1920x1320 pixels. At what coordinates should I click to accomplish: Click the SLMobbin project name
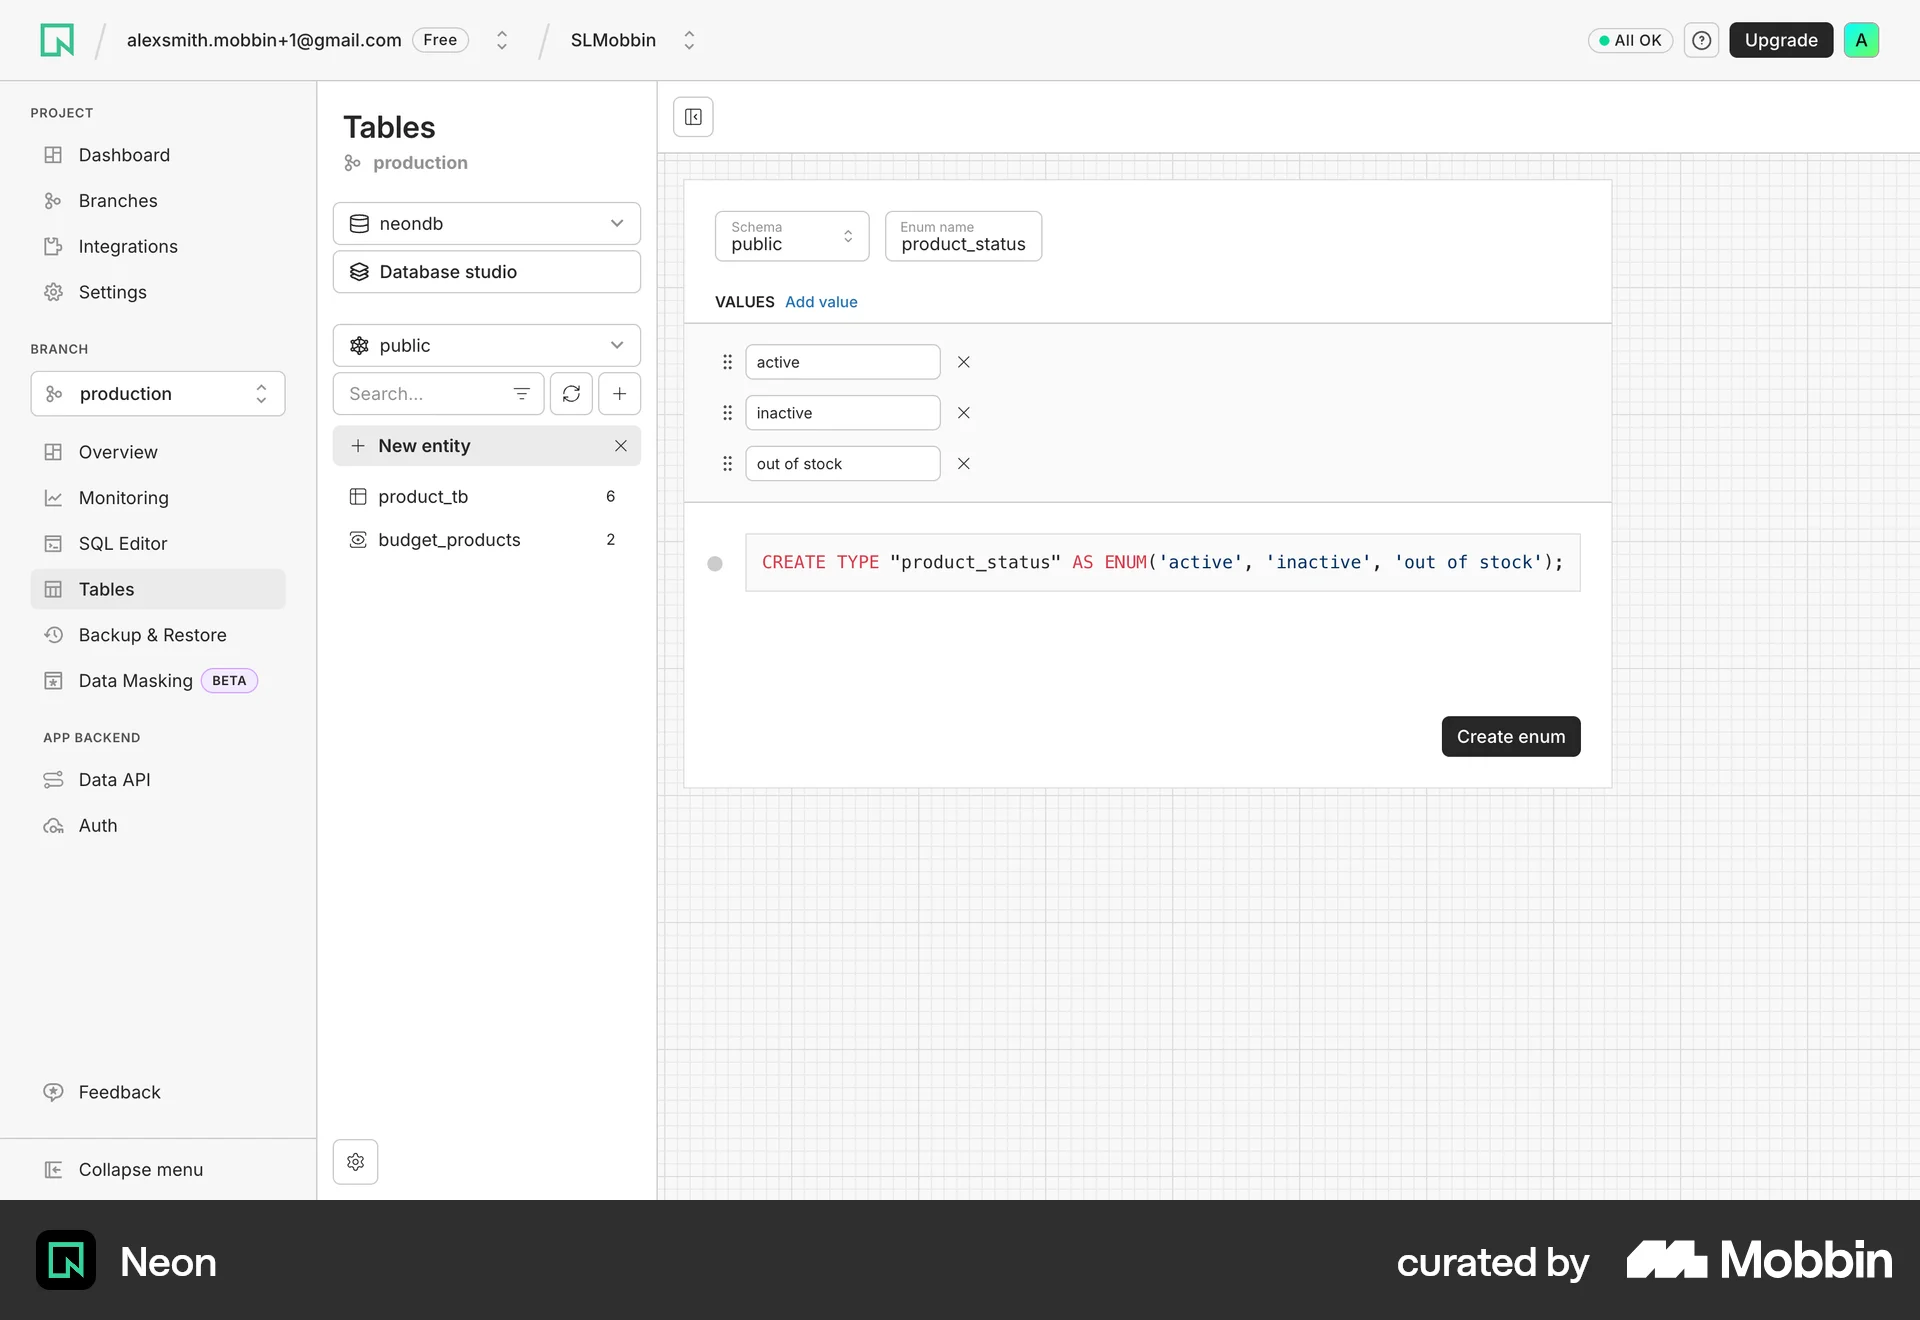click(x=613, y=40)
